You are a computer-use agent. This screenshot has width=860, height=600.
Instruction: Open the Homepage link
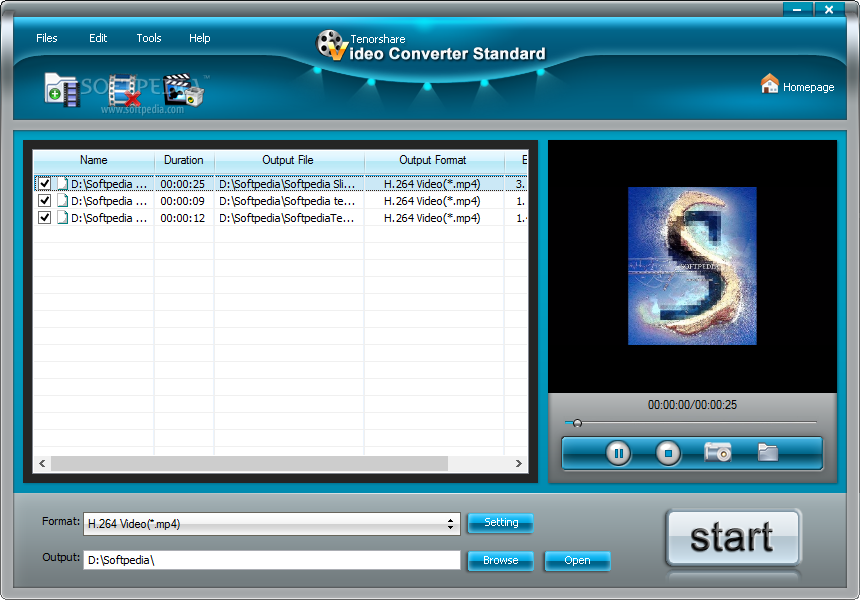click(808, 87)
